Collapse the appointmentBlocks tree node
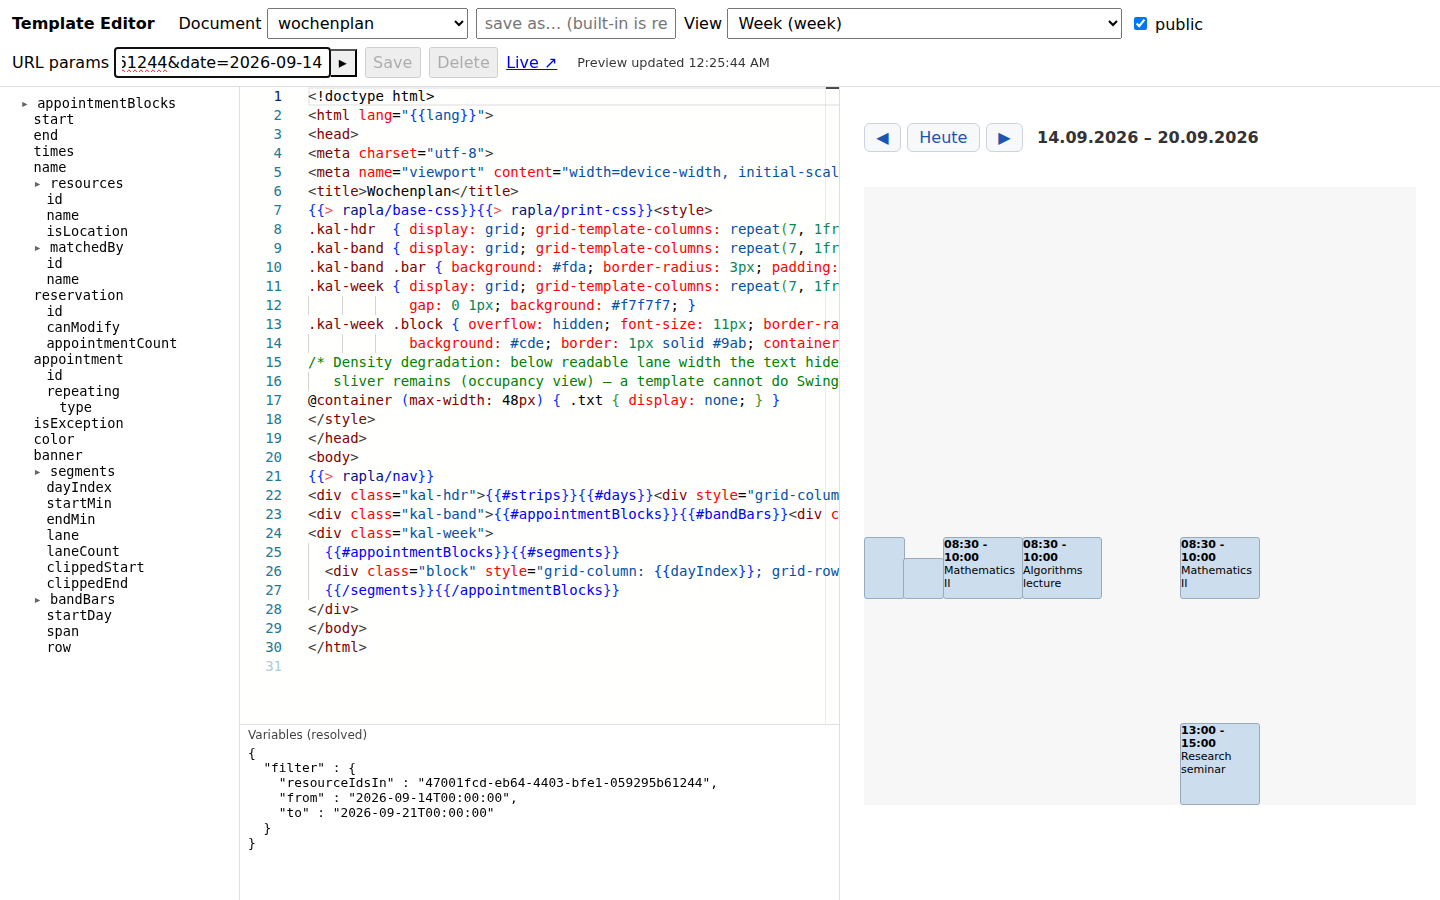 (x=25, y=104)
